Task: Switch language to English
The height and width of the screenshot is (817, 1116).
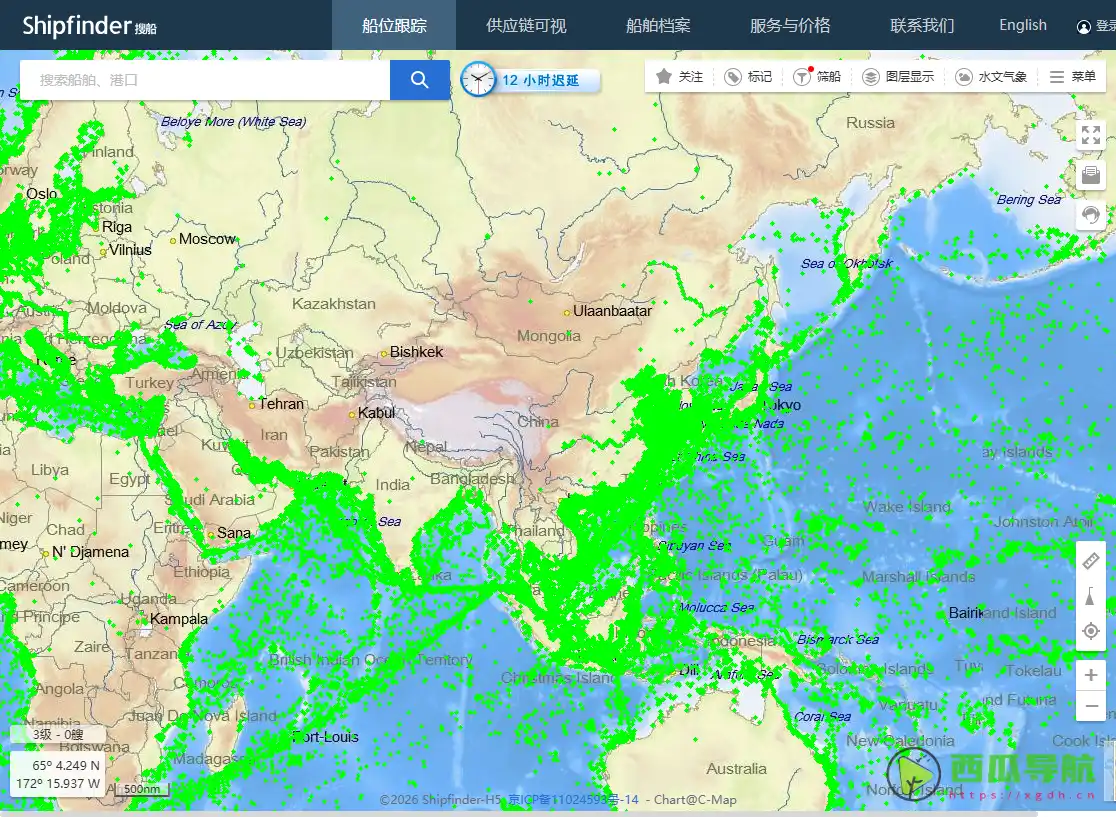Action: tap(1022, 25)
